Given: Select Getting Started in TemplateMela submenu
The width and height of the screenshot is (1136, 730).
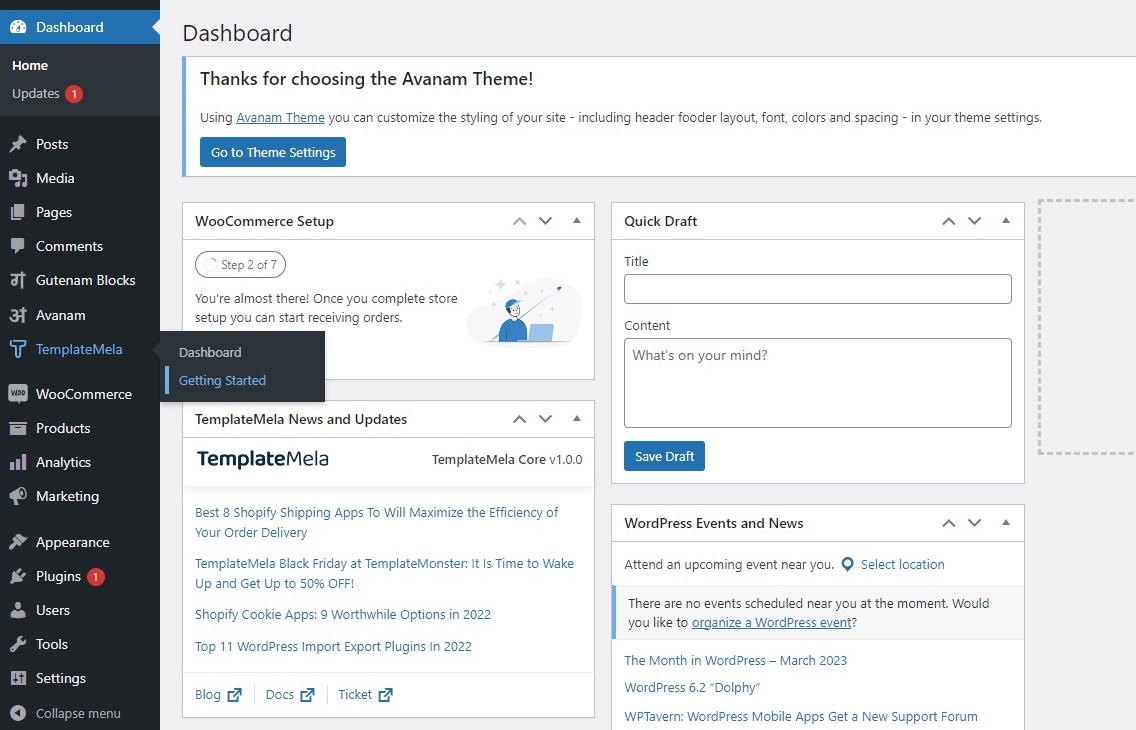Looking at the screenshot, I should pyautogui.click(x=222, y=380).
